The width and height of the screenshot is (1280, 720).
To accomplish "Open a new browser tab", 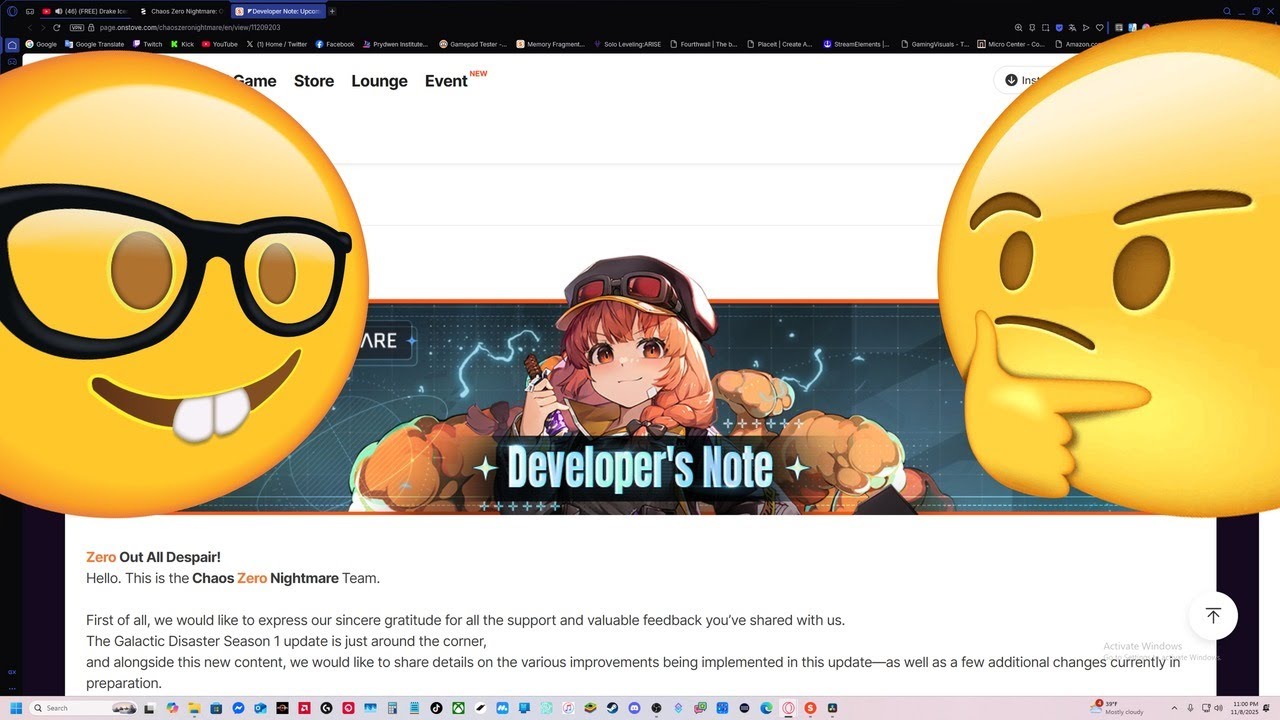I will coord(332,11).
